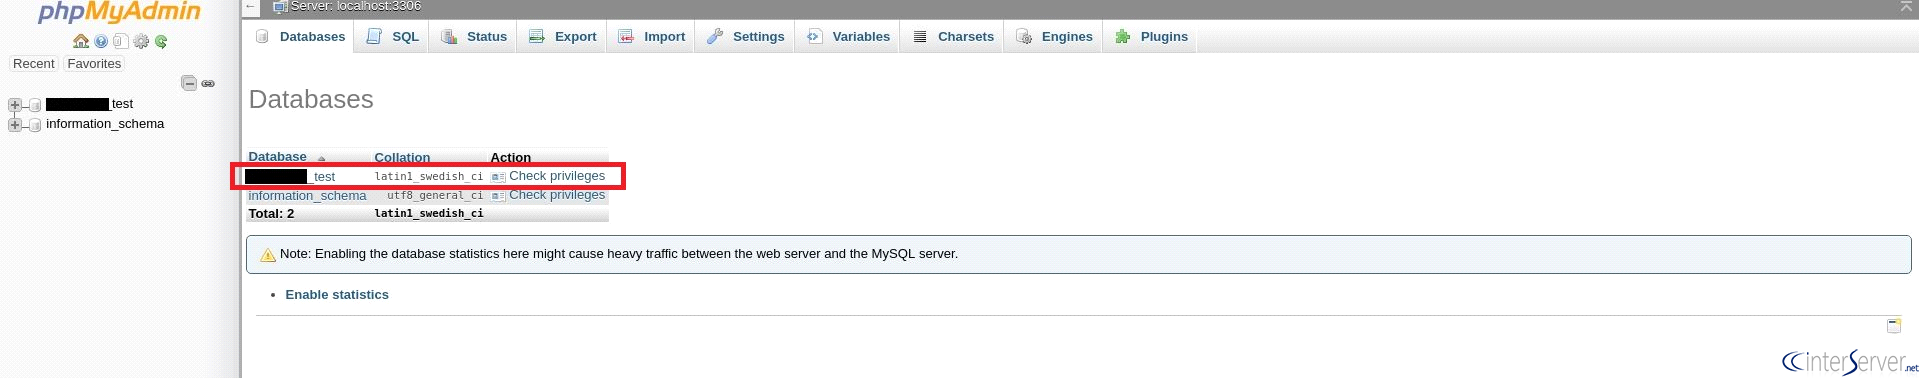This screenshot has height=378, width=1919.
Task: Expand the information_schema tree node
Action: [14, 125]
